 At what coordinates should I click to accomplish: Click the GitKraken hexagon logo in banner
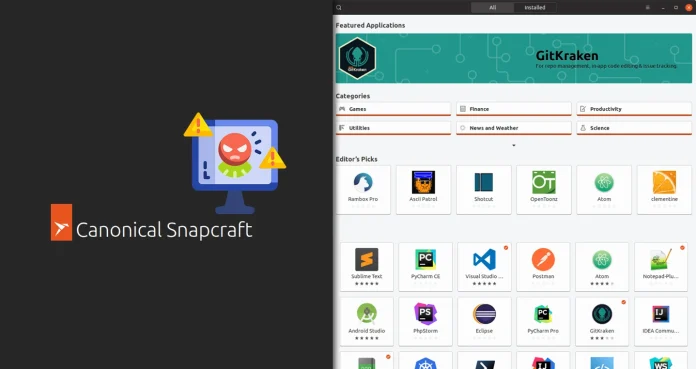click(x=357, y=58)
